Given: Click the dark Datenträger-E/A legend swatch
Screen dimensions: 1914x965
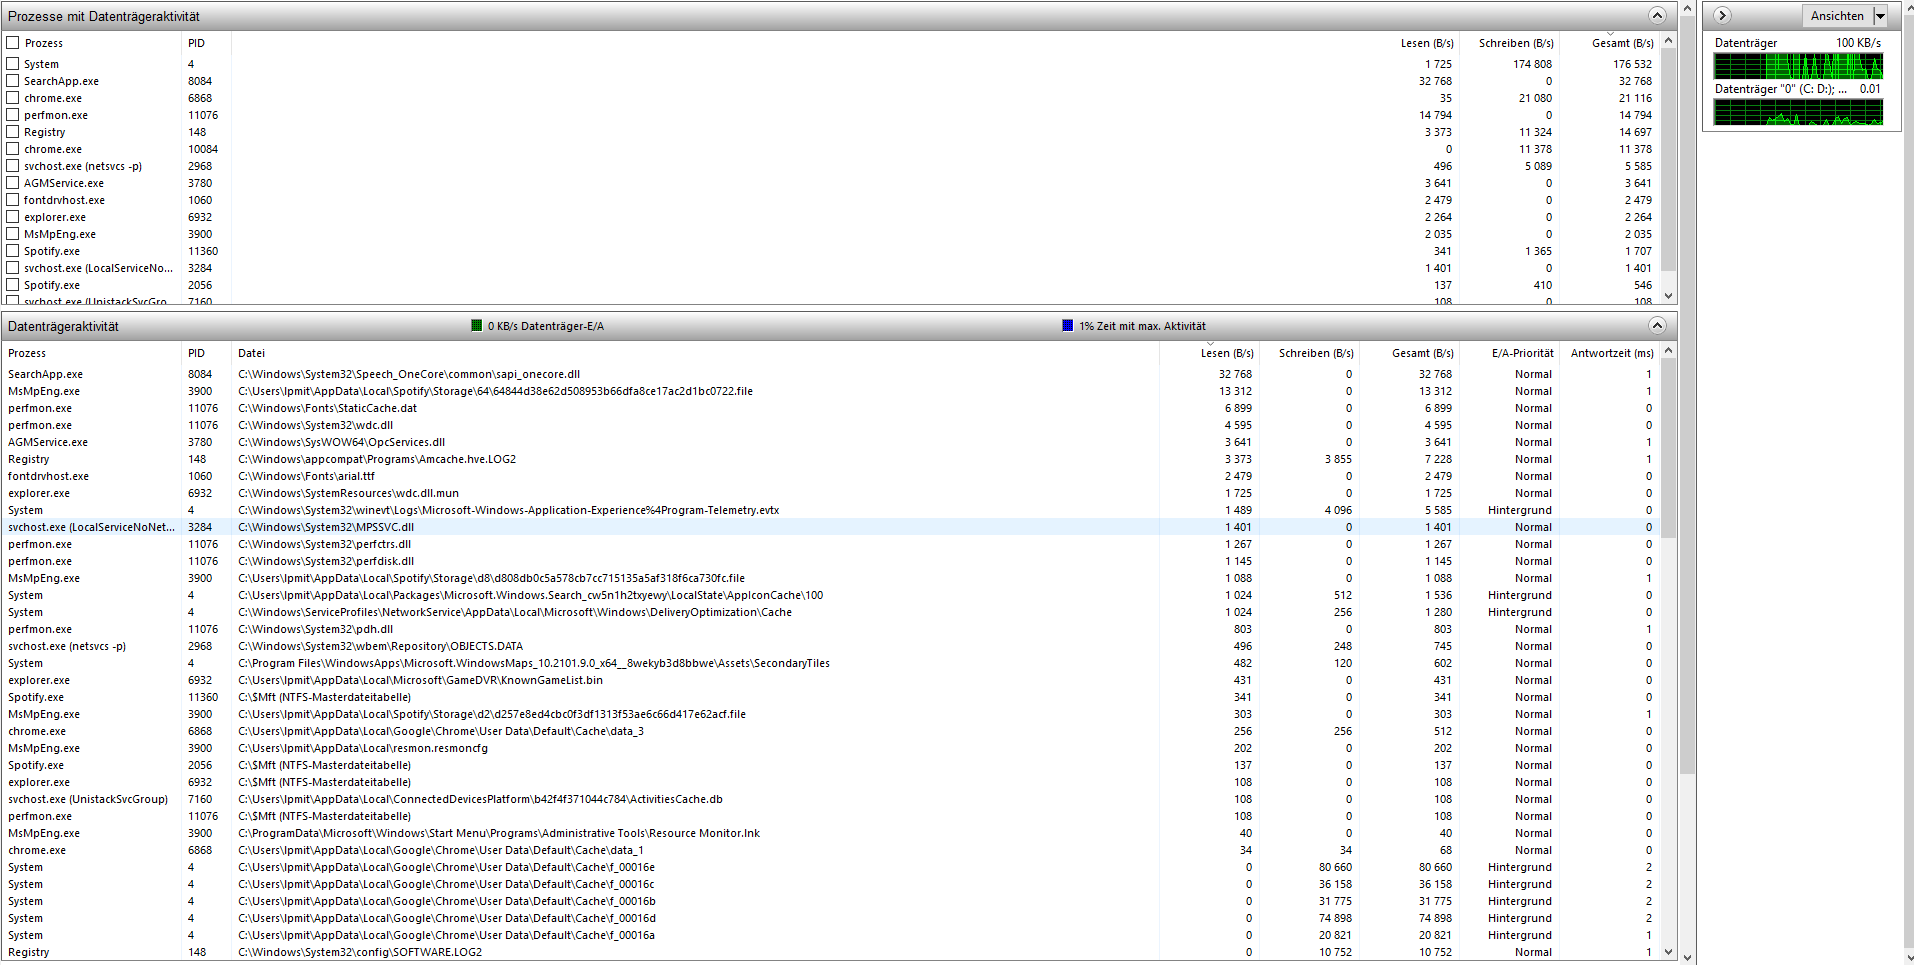Looking at the screenshot, I should (x=476, y=325).
